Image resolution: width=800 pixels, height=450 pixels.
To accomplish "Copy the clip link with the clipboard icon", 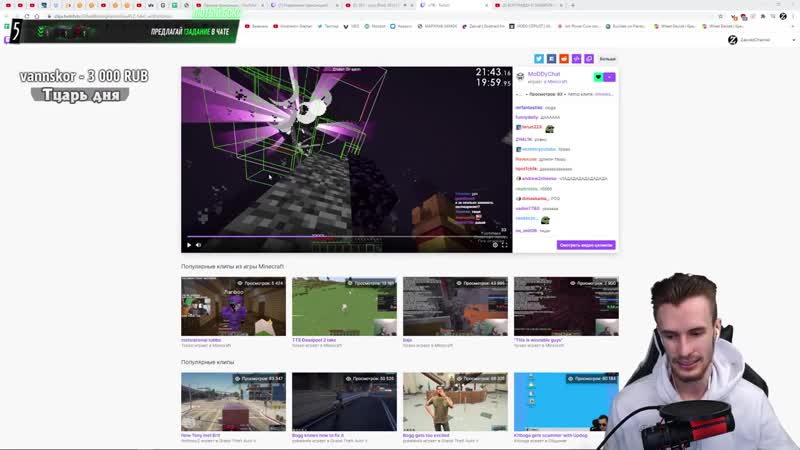I will 589,59.
